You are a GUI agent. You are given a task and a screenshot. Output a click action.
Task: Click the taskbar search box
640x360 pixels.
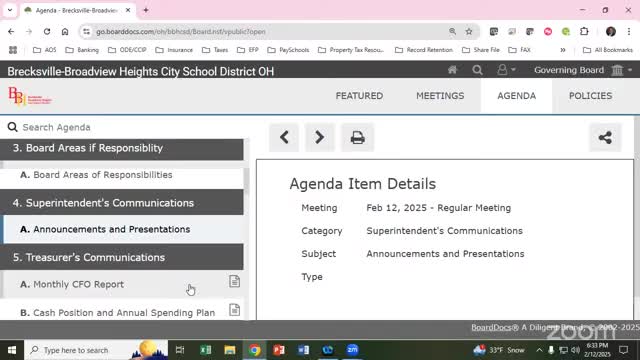(96, 350)
